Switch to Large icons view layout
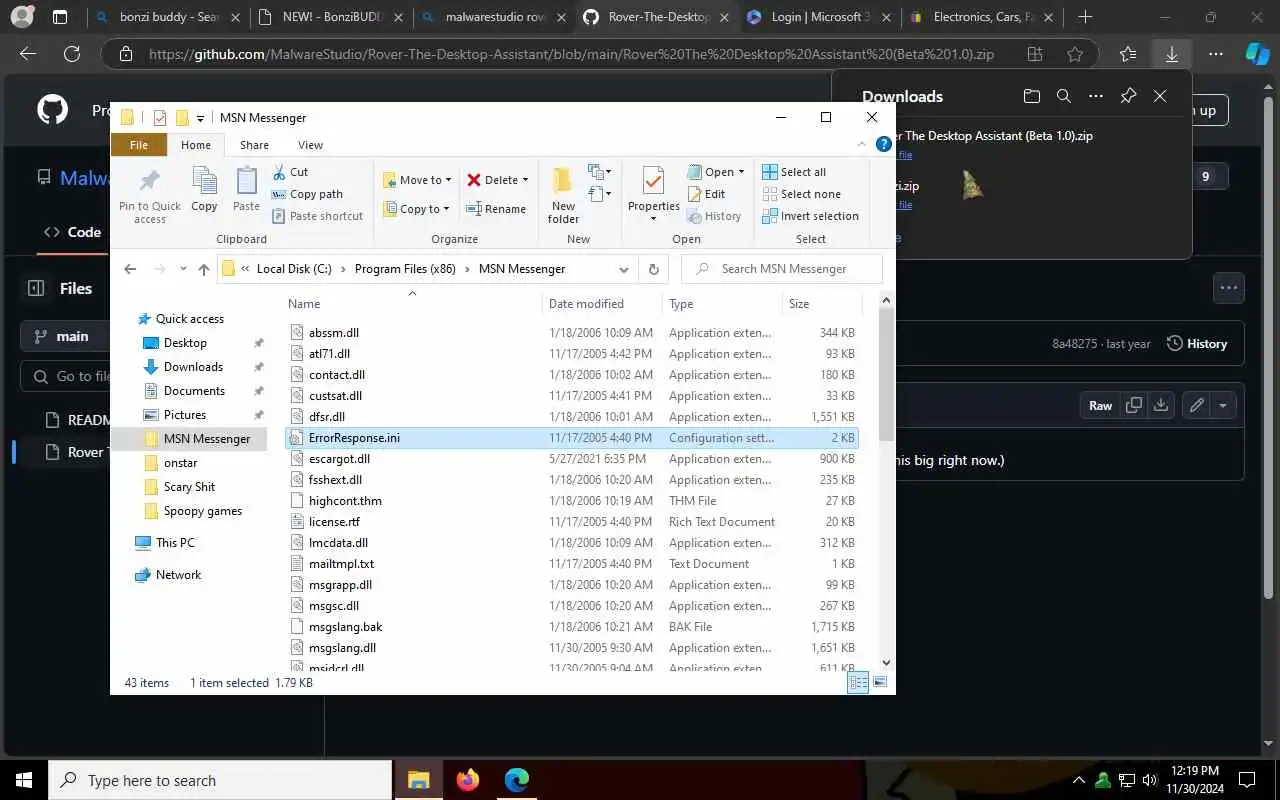 880,682
